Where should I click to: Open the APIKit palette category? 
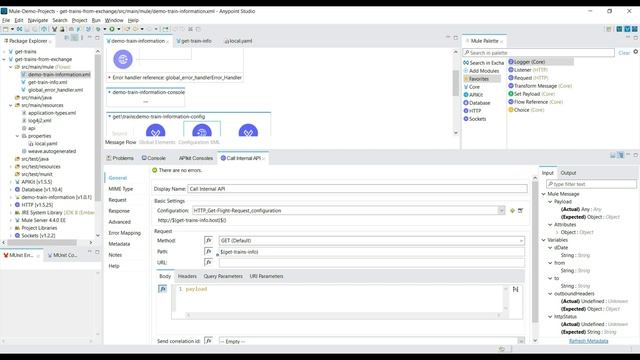coord(473,95)
